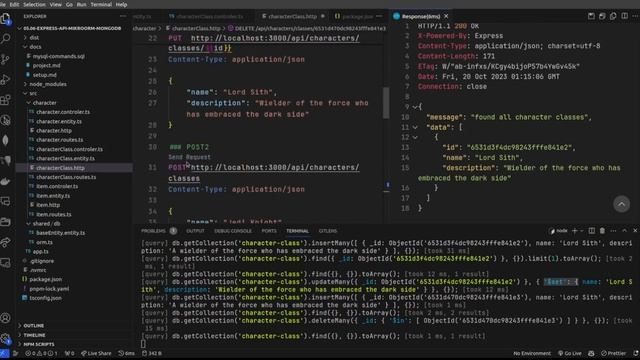This screenshot has height=360, width=640.
Task: Split the response editor to the right
Action: 624,16
